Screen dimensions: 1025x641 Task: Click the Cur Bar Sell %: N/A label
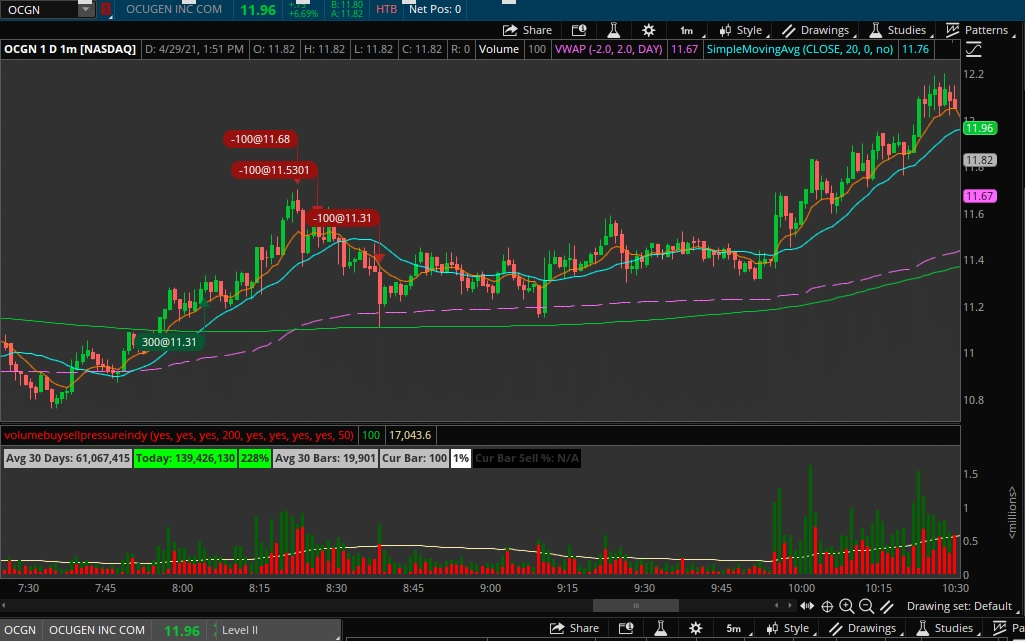526,458
